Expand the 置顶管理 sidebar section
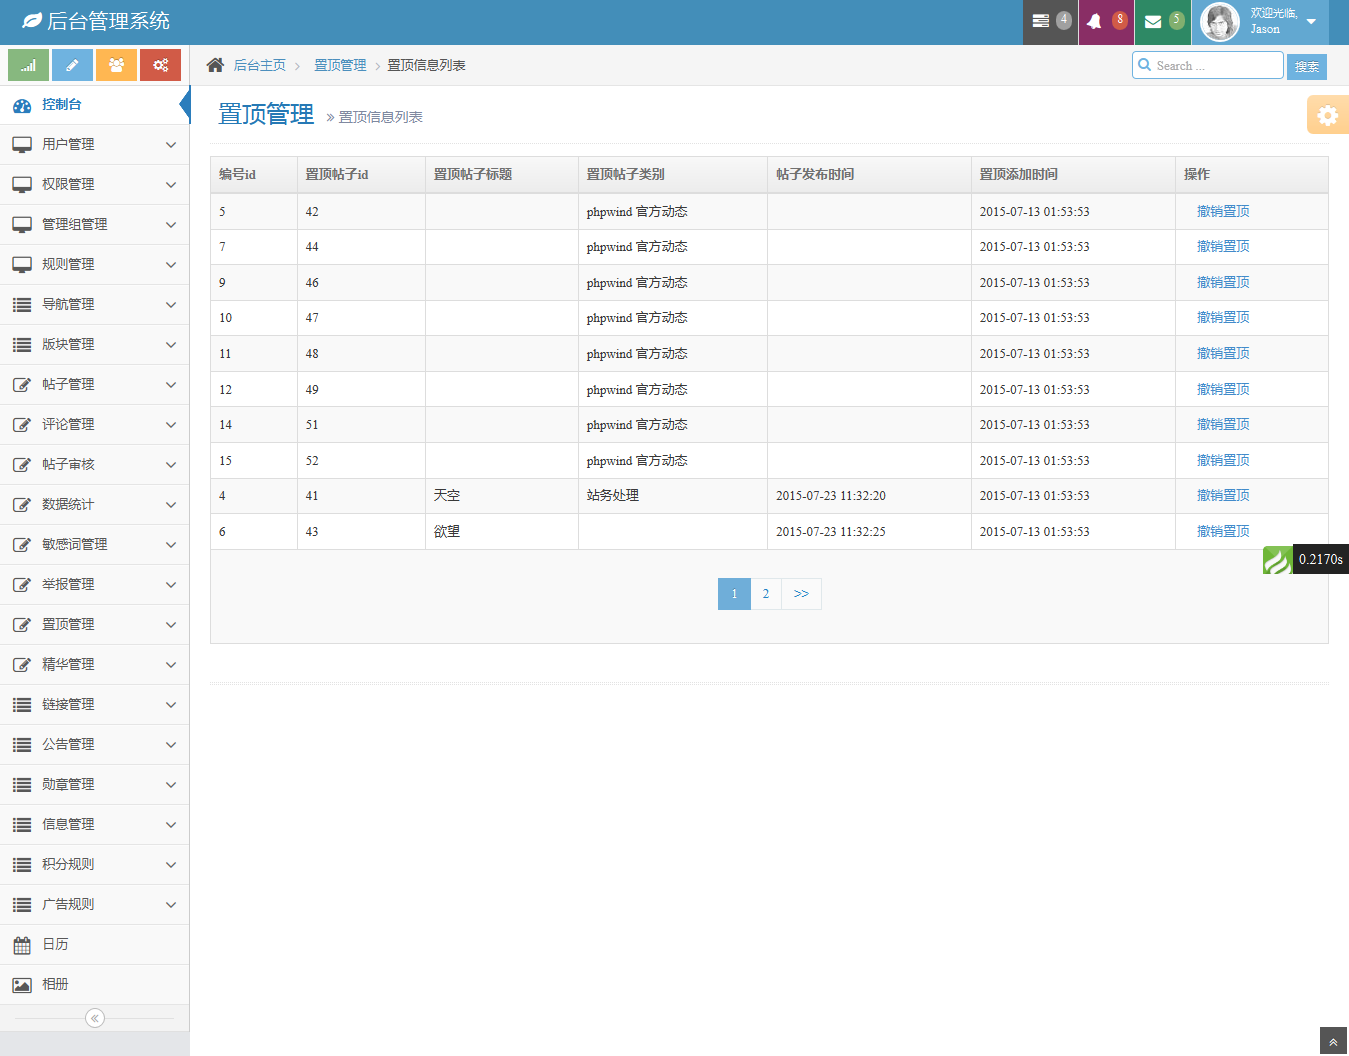Viewport: 1349px width, 1056px height. pyautogui.click(x=94, y=624)
